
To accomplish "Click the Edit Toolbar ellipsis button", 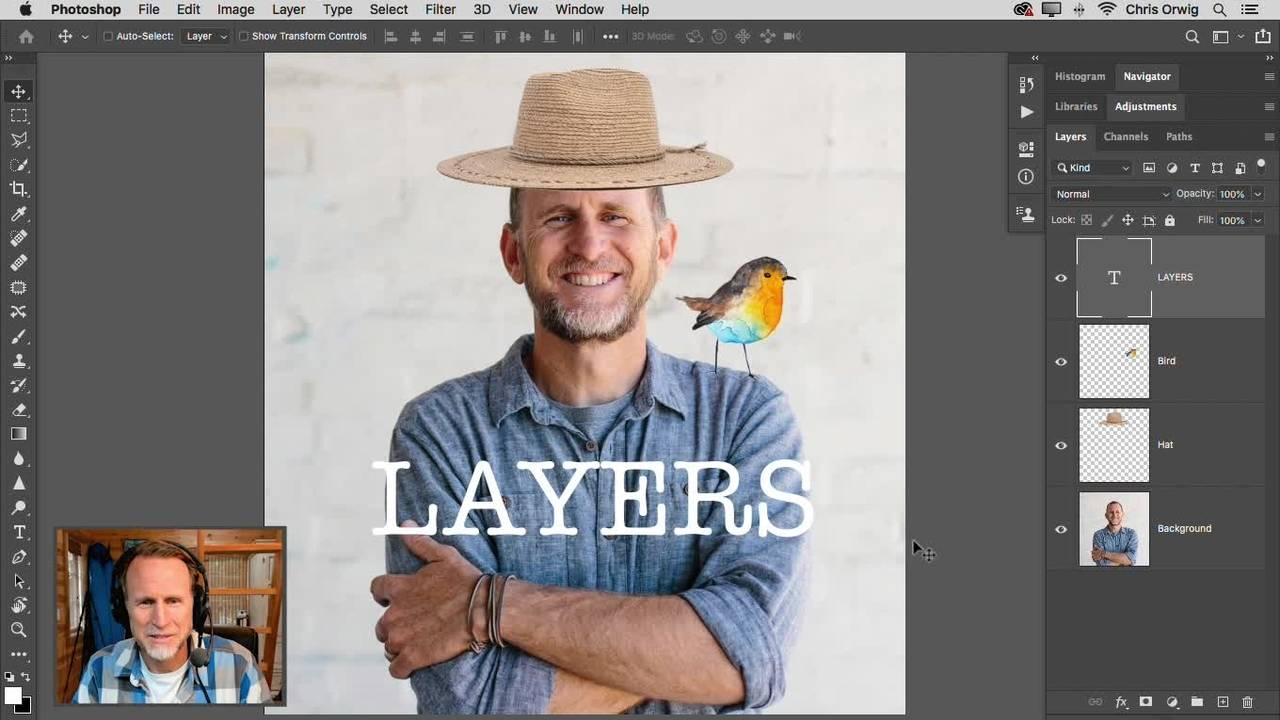I will click(19, 655).
